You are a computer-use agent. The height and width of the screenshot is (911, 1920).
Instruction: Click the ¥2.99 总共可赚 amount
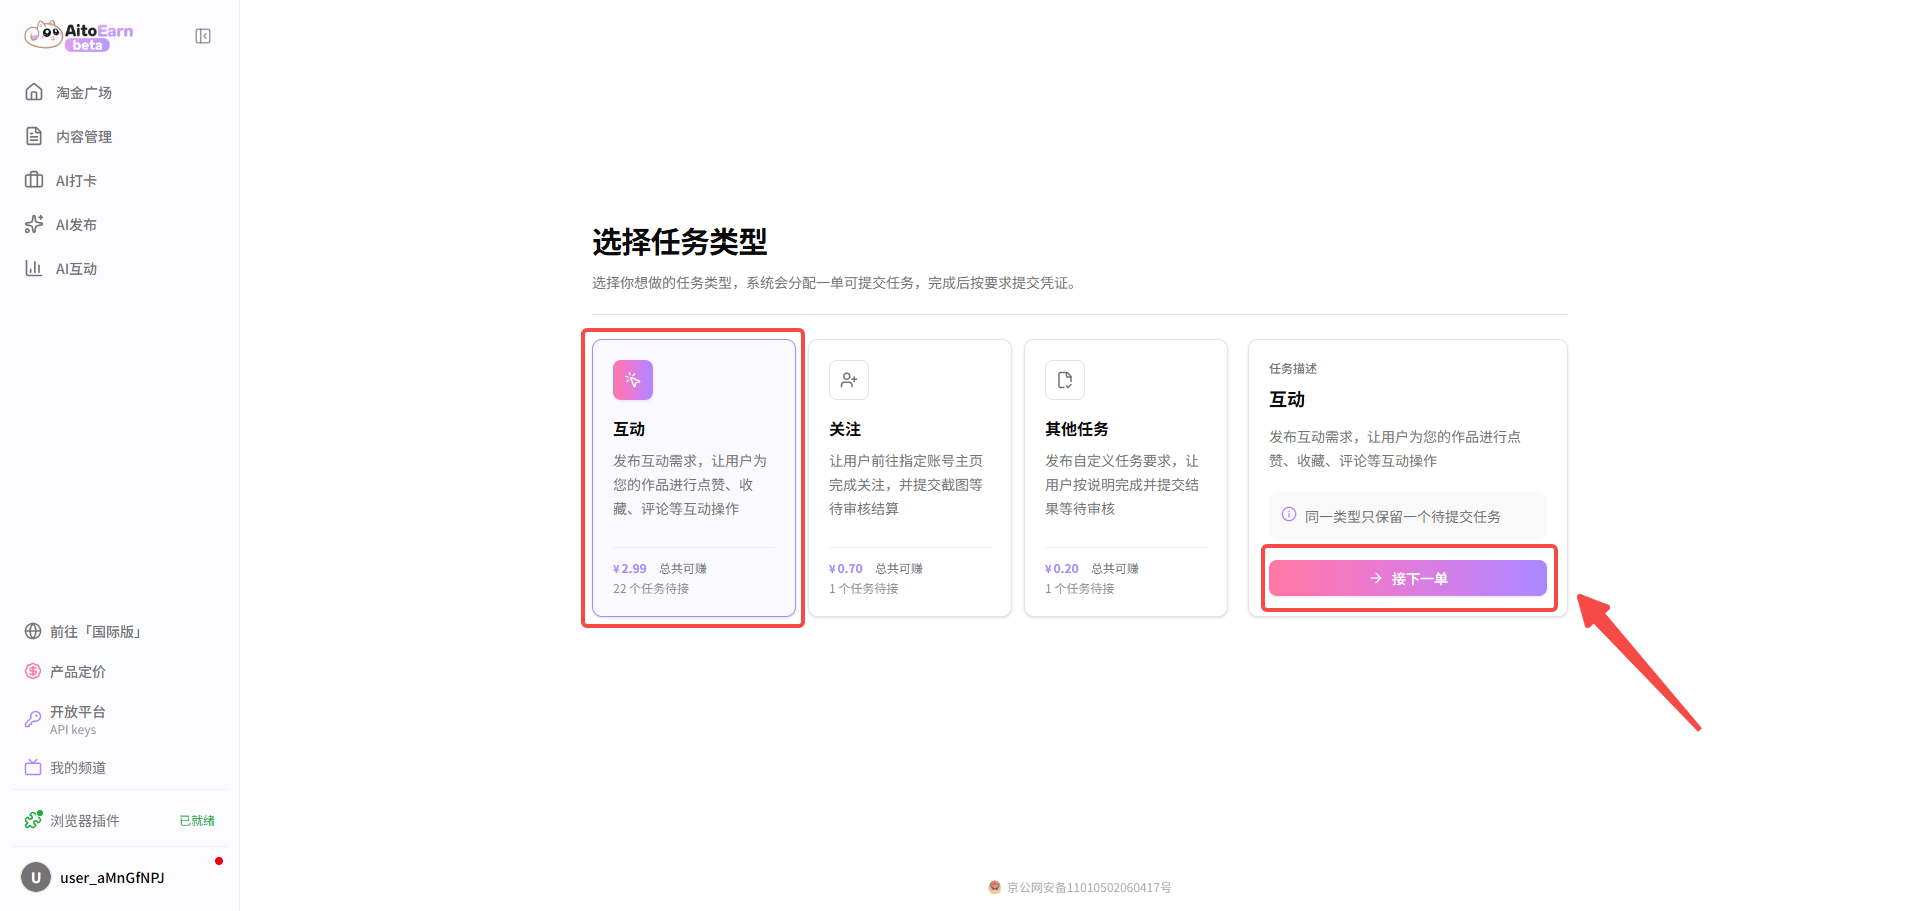tap(660, 568)
